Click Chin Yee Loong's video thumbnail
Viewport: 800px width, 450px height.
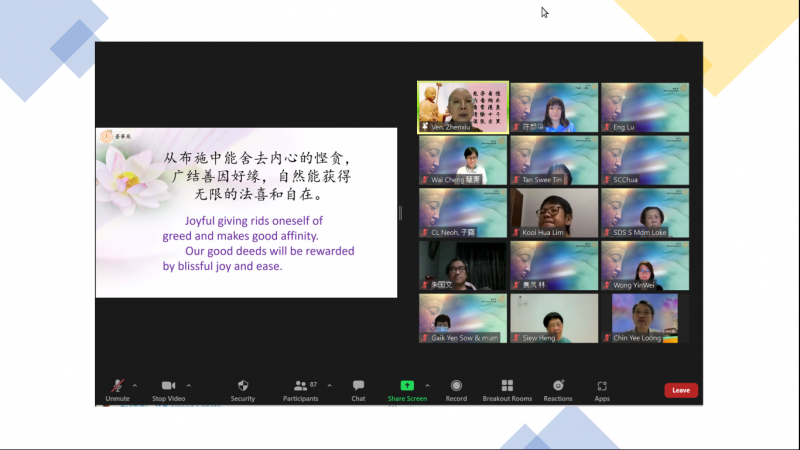[x=645, y=318]
